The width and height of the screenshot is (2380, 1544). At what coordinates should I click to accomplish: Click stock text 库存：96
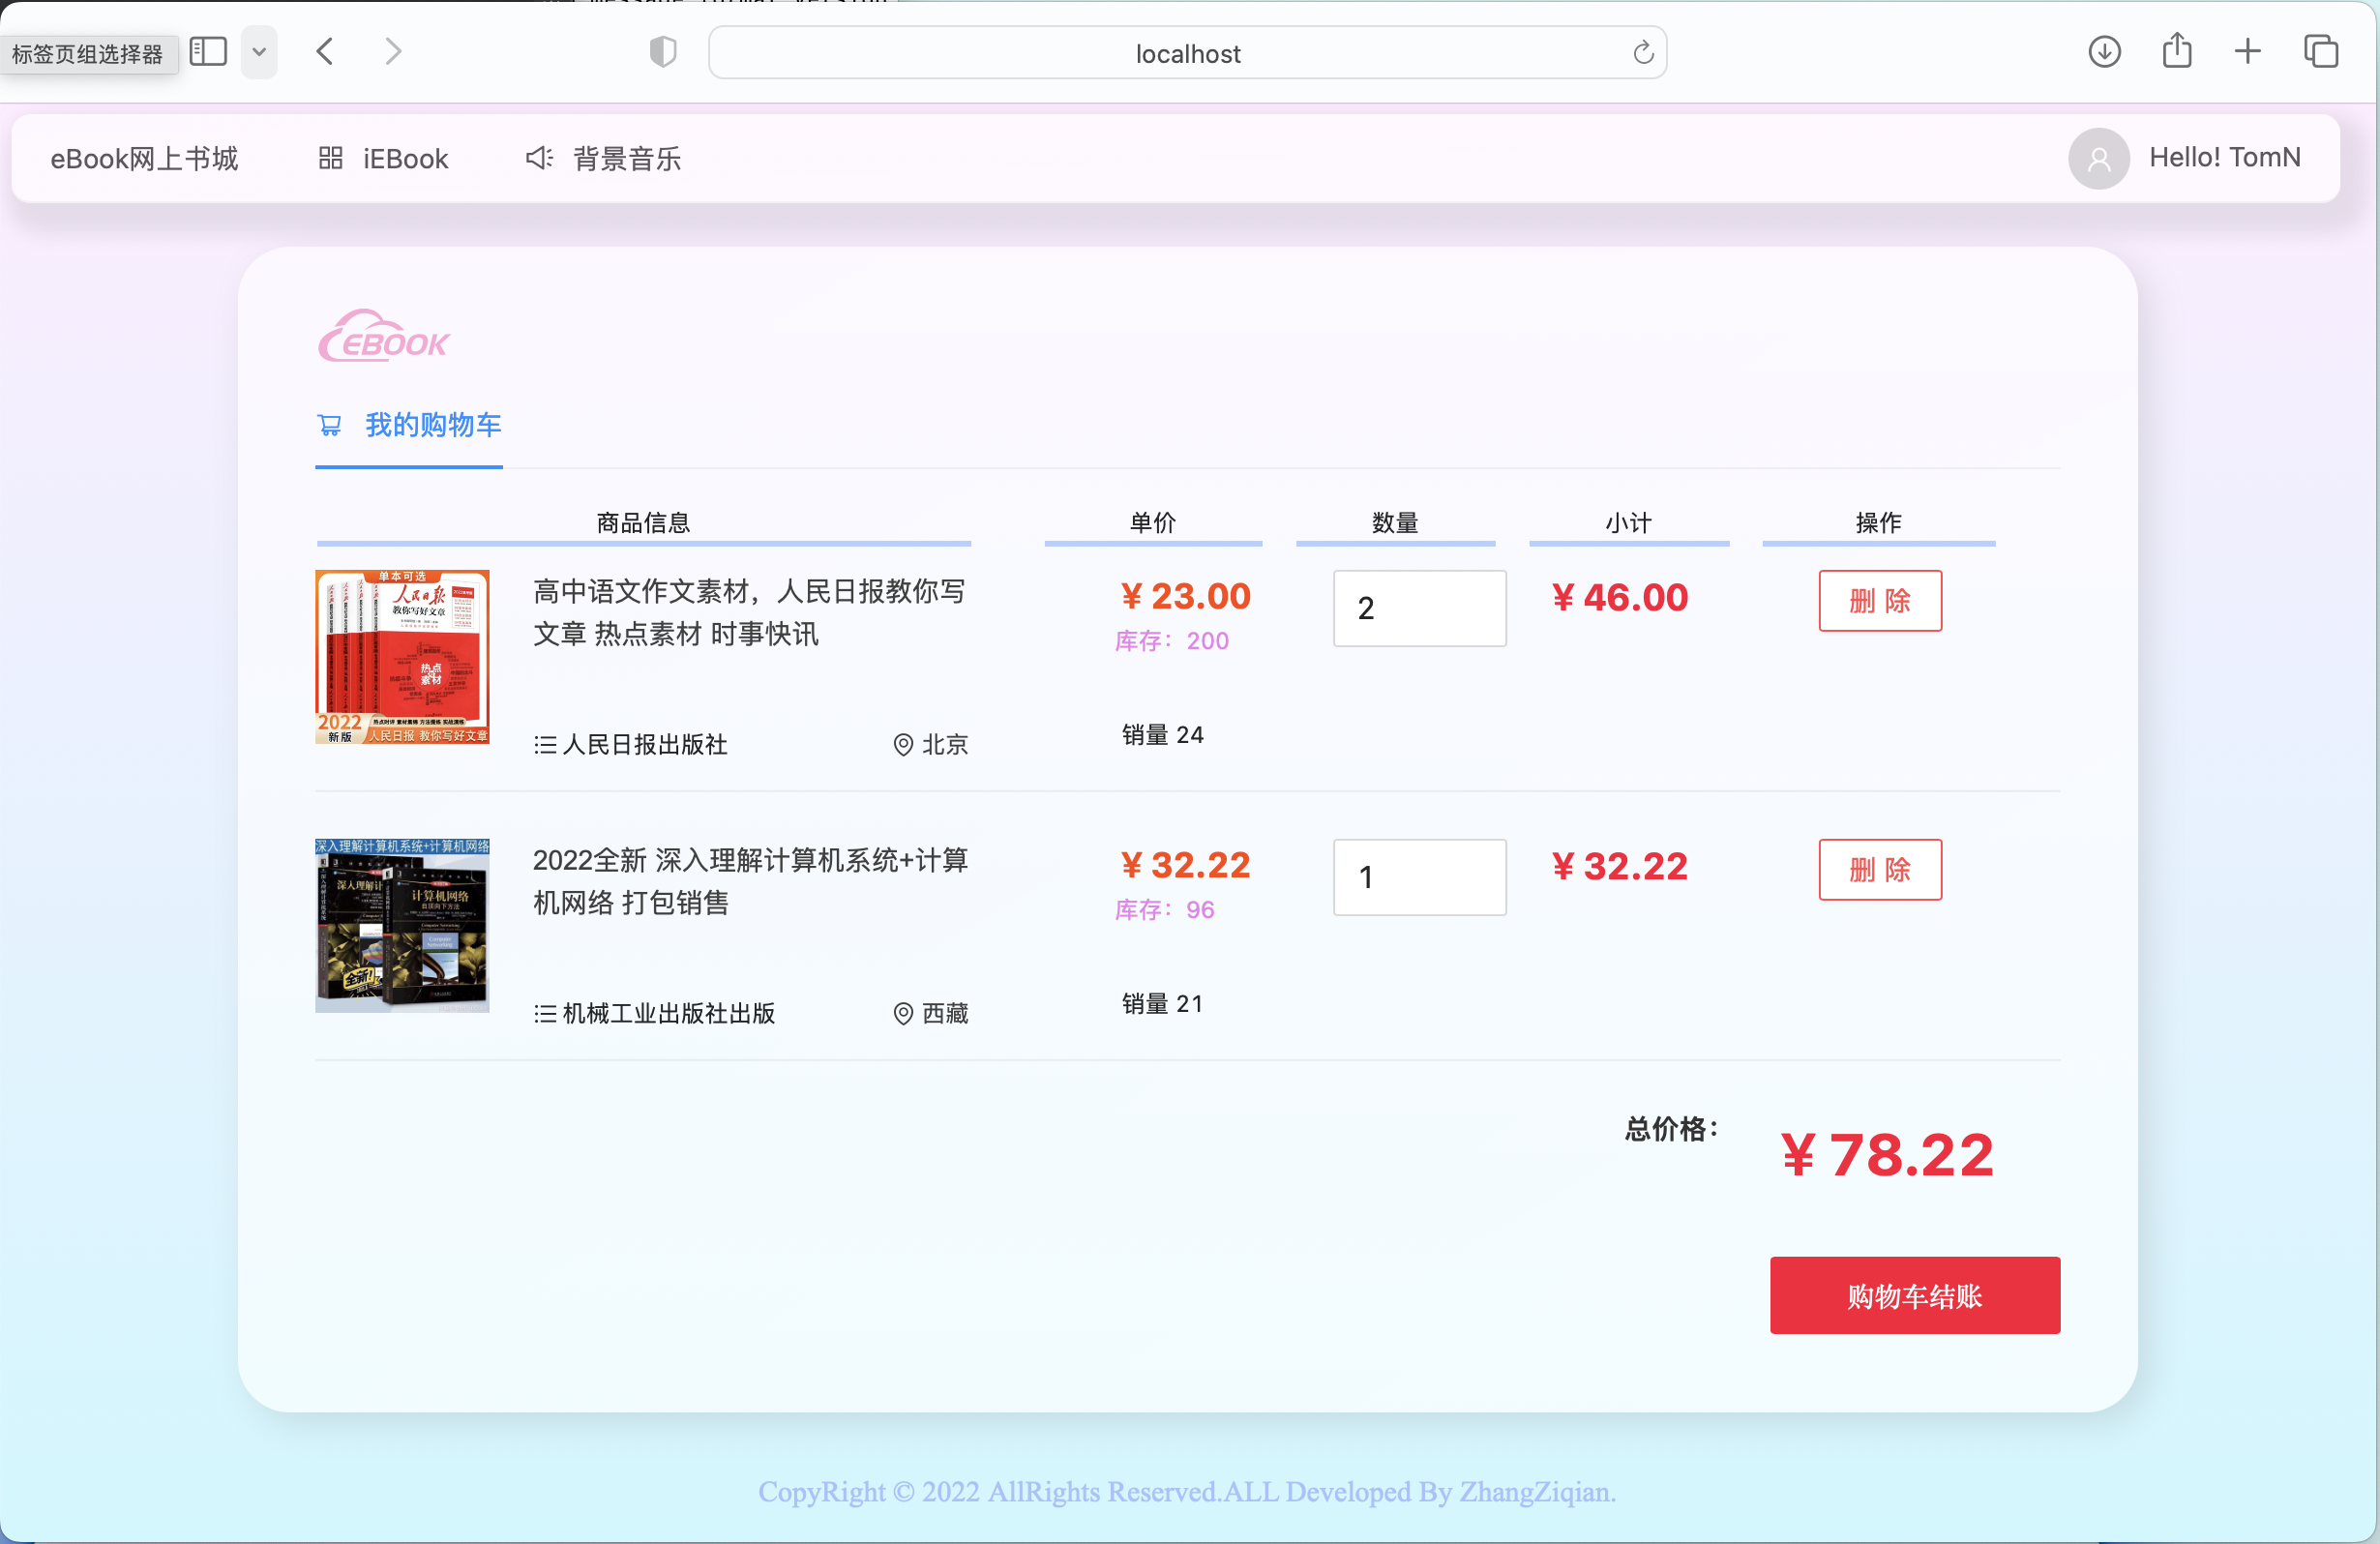click(x=1165, y=910)
